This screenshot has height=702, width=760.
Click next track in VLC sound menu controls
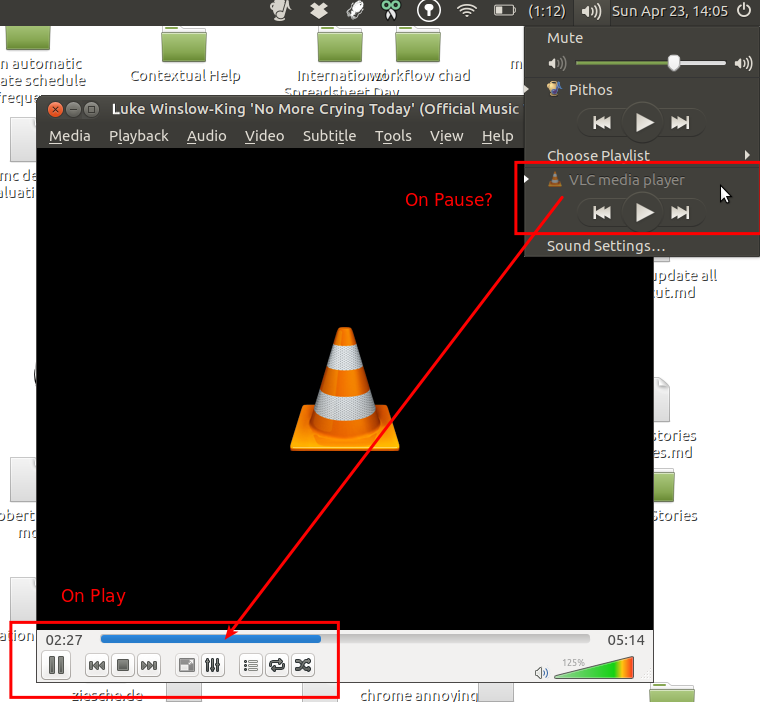[x=681, y=212]
